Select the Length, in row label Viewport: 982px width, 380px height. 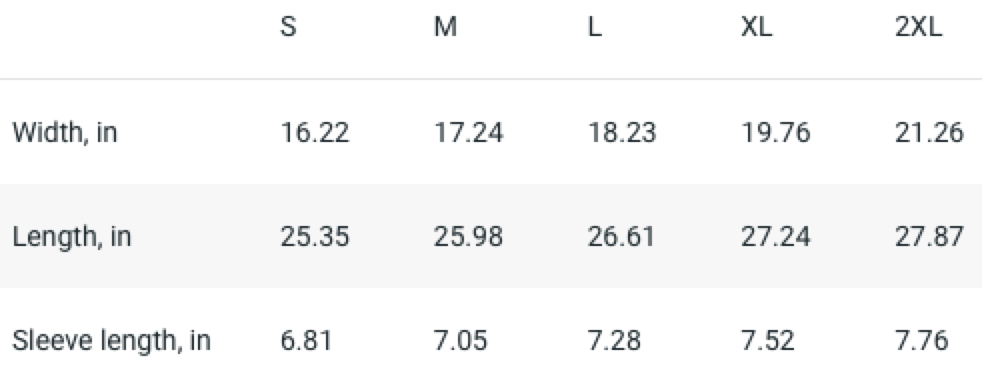click(x=72, y=237)
